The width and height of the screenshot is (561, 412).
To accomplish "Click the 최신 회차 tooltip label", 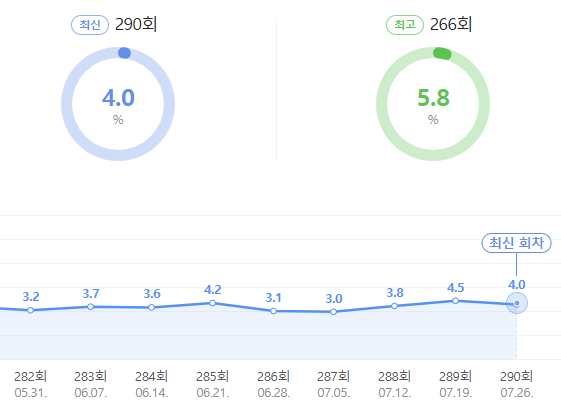I will 516,243.
